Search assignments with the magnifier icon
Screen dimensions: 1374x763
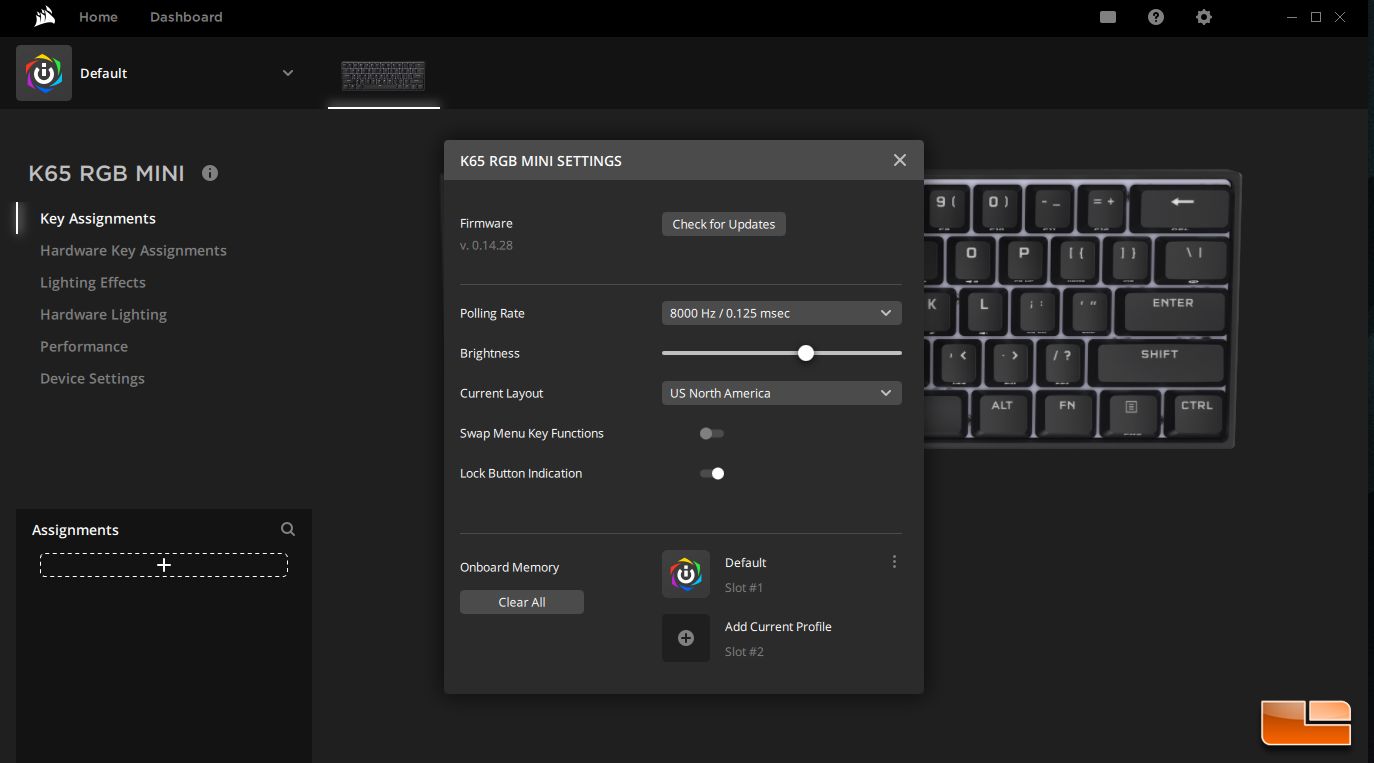[288, 530]
